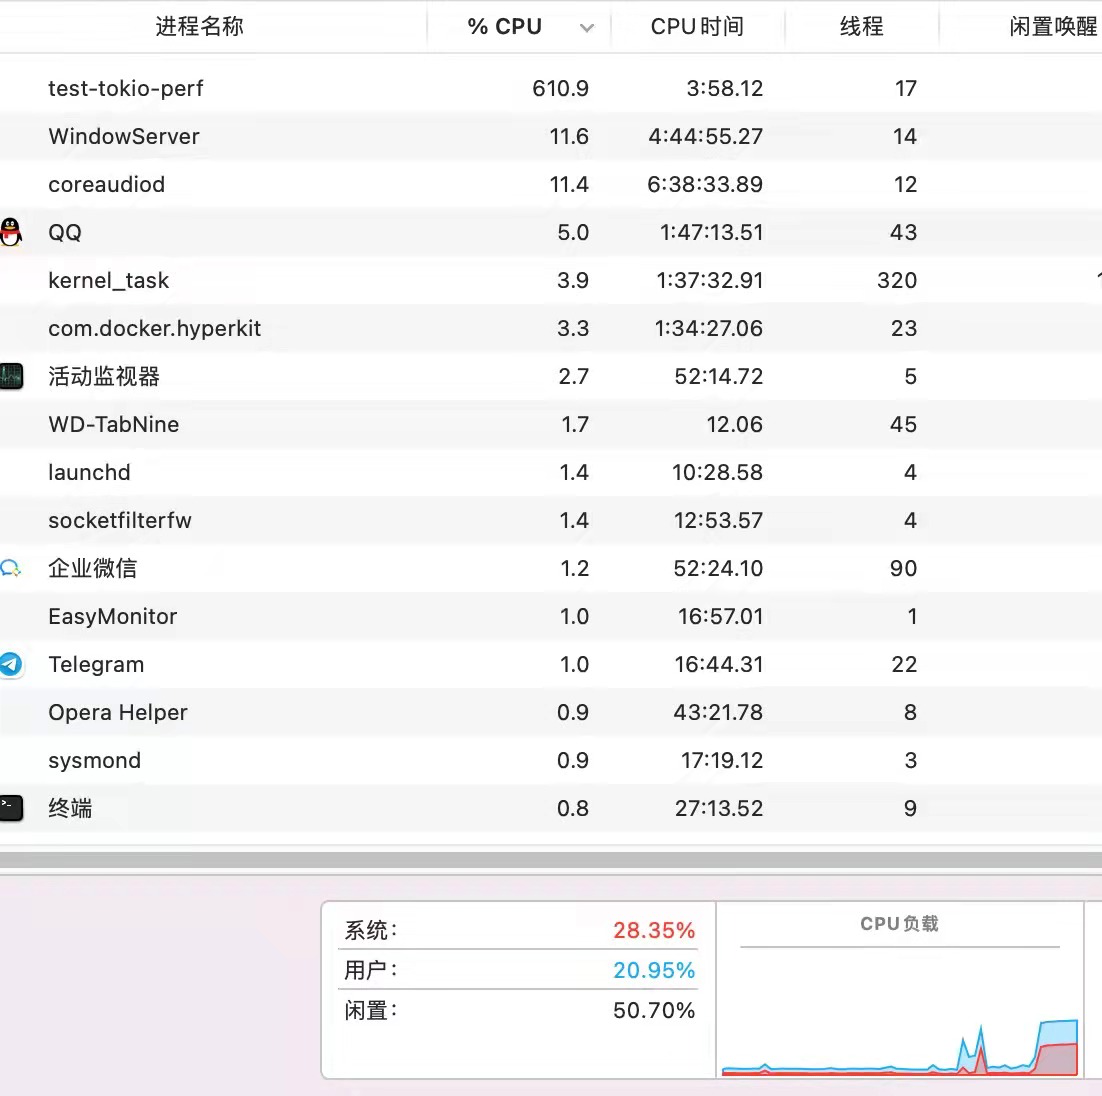
Task: Select the launchd process
Action: pos(89,472)
